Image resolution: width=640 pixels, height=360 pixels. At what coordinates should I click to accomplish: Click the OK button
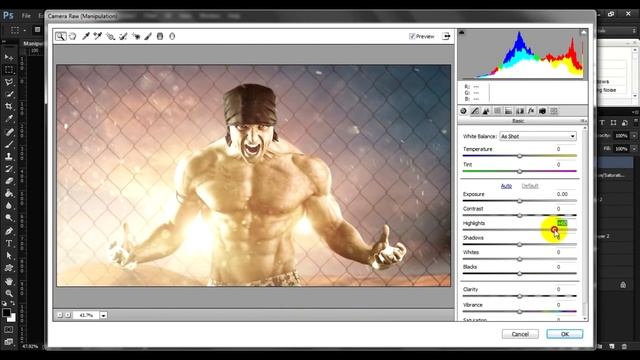pos(564,334)
